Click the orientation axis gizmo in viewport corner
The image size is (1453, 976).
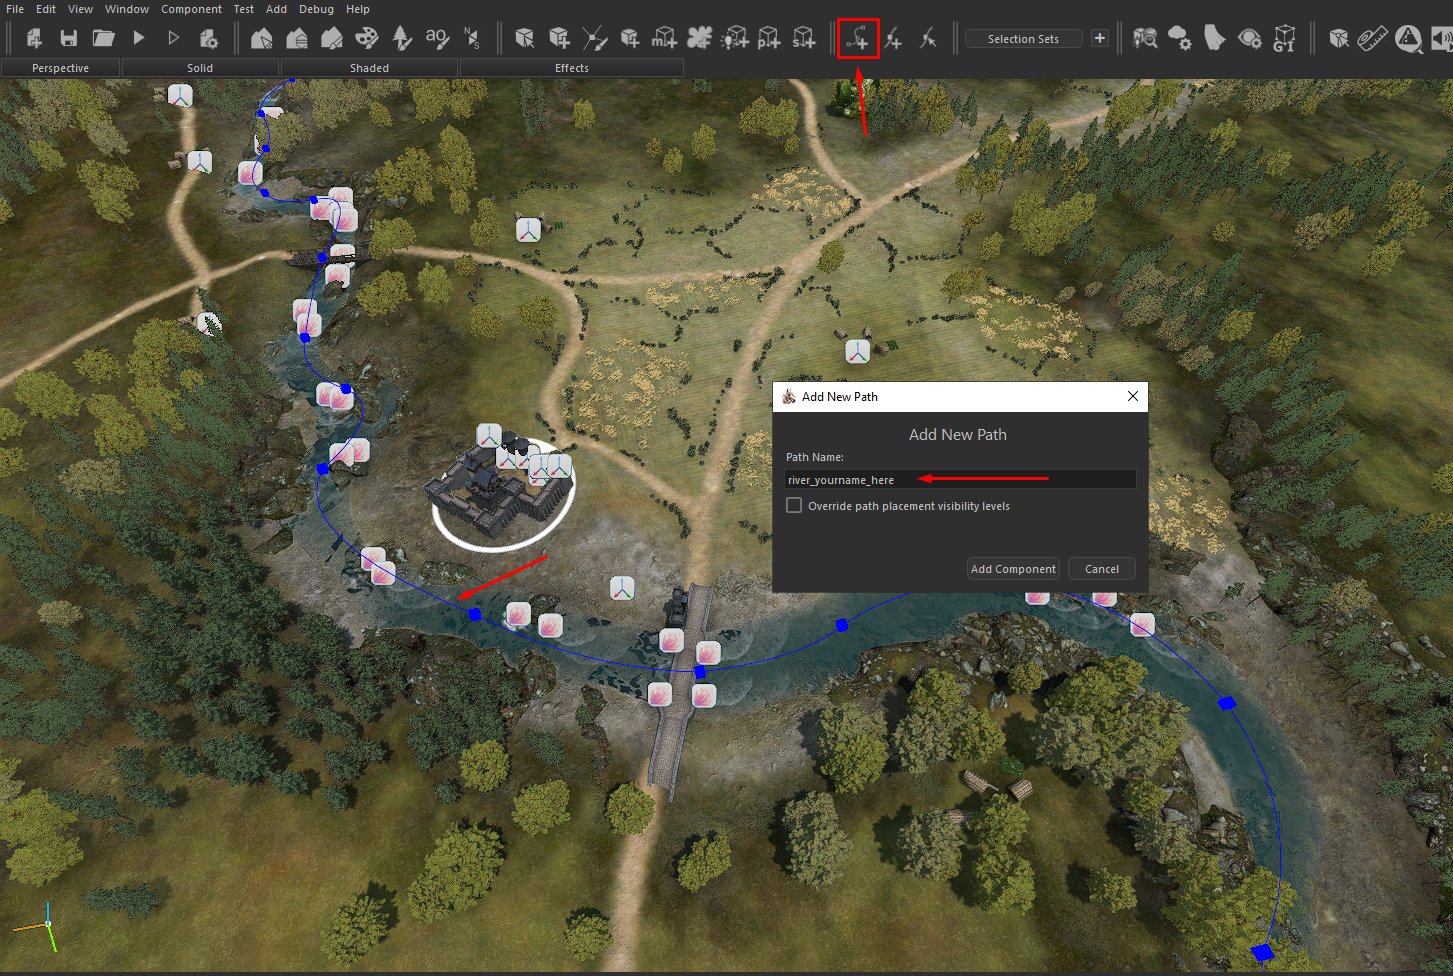(x=47, y=925)
